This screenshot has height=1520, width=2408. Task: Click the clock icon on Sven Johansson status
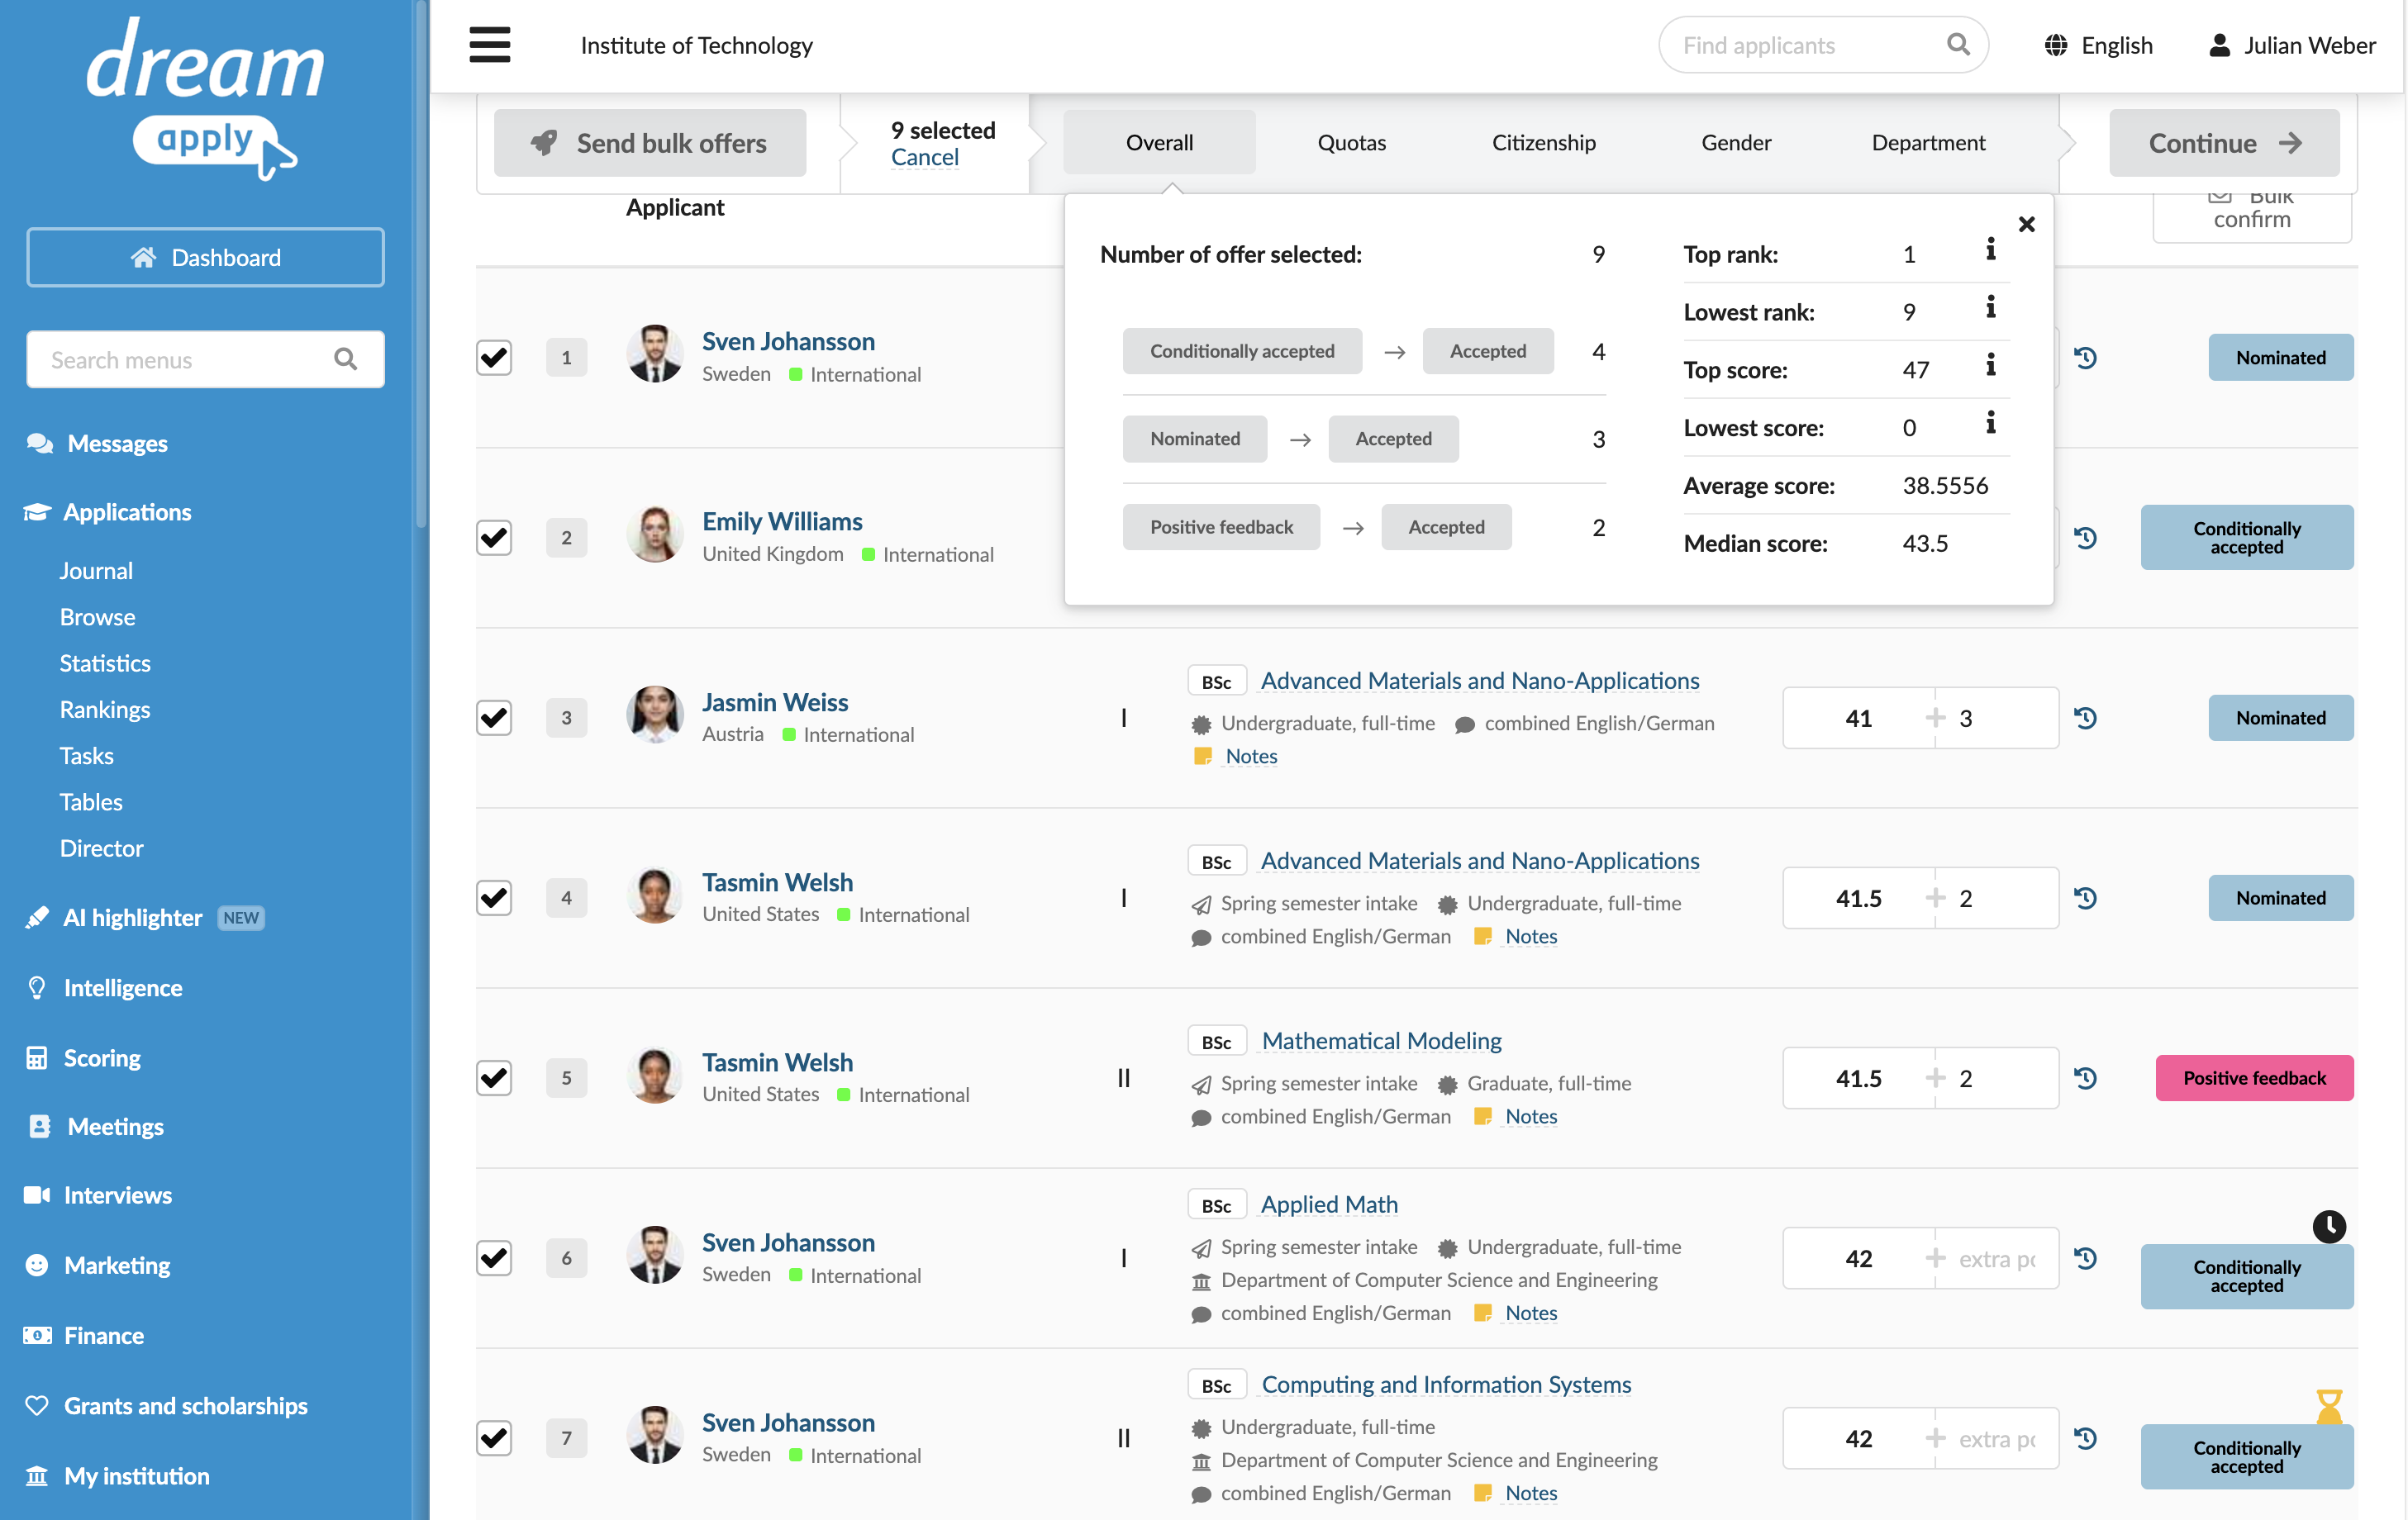pos(2328,1226)
